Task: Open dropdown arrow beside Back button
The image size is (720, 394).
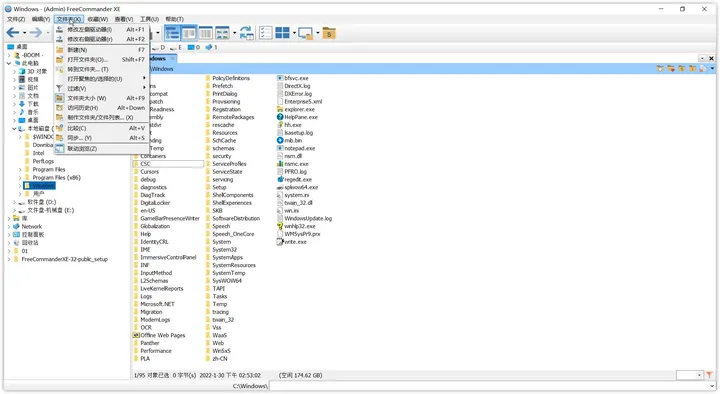Action: pos(24,33)
